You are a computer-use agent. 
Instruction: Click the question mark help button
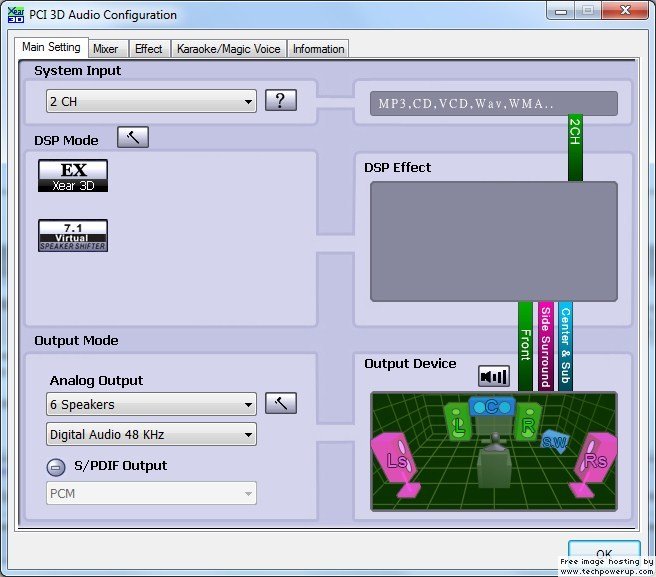click(x=281, y=100)
